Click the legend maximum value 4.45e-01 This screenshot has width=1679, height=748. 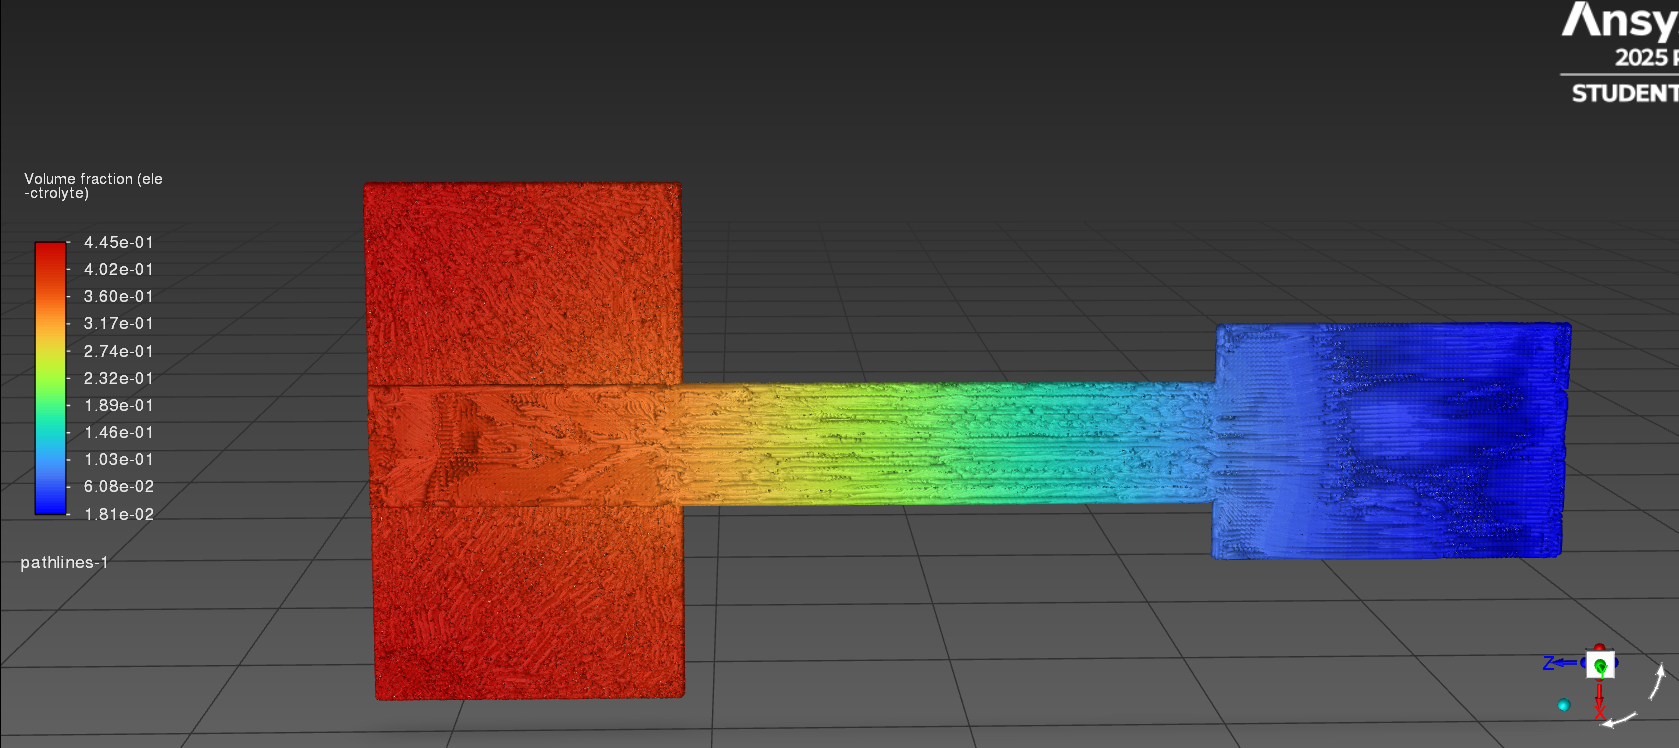point(119,242)
